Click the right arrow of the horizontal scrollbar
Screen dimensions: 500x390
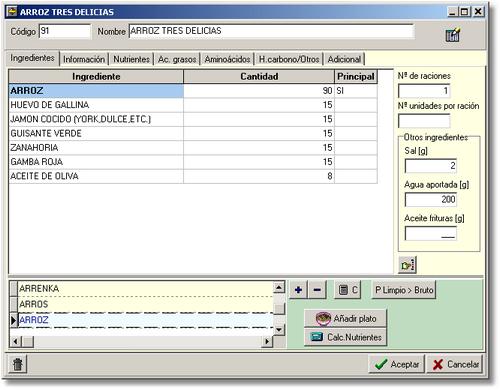(x=267, y=341)
